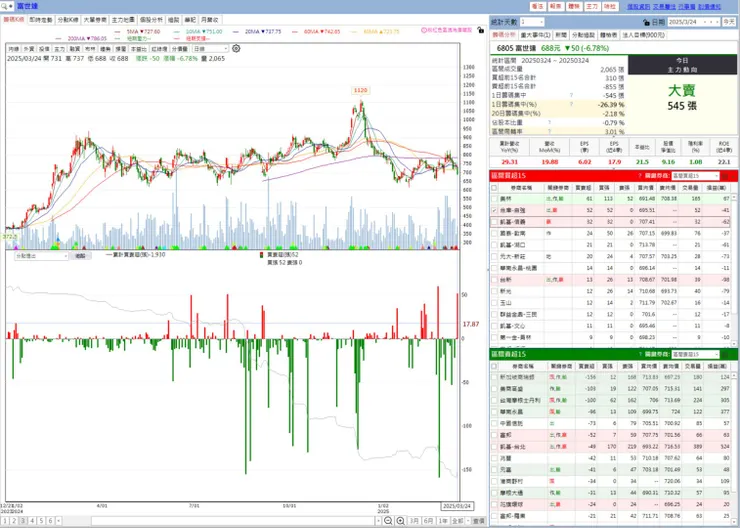Open the 分點進出 indicator dropdown
The height and width of the screenshot is (528, 740).
coord(42,256)
